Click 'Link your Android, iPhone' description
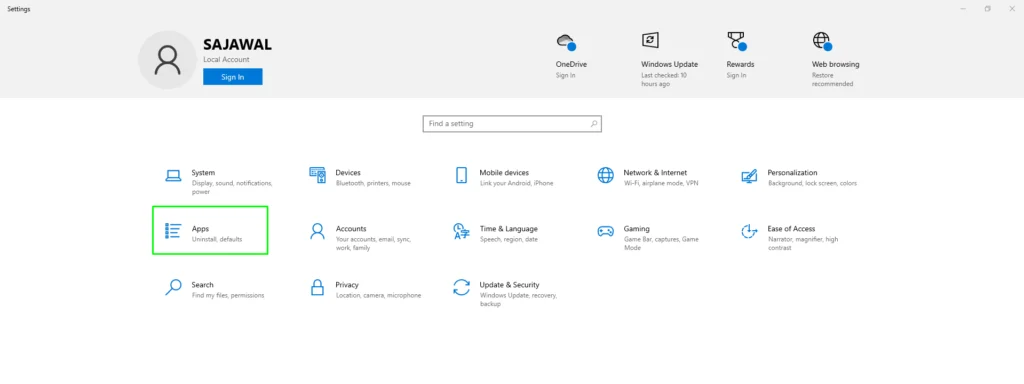This screenshot has height=384, width=1024. pos(516,184)
